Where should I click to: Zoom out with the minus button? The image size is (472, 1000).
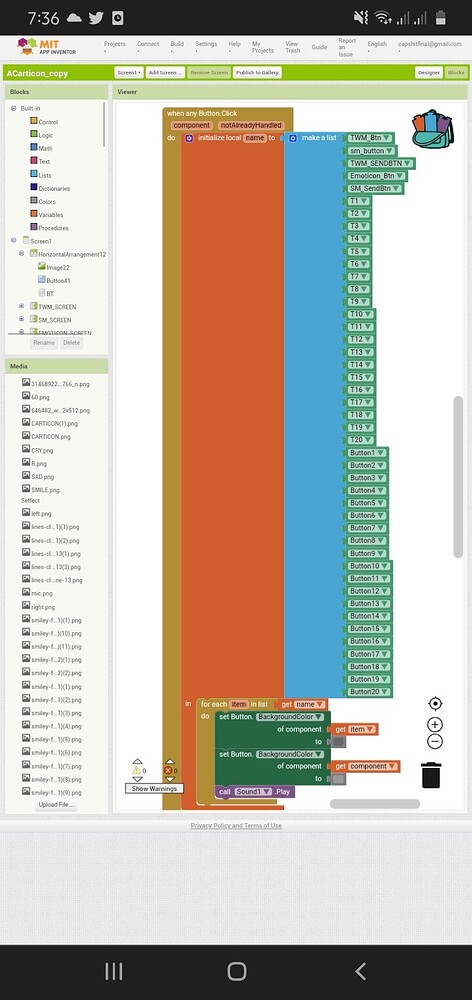tap(435, 741)
